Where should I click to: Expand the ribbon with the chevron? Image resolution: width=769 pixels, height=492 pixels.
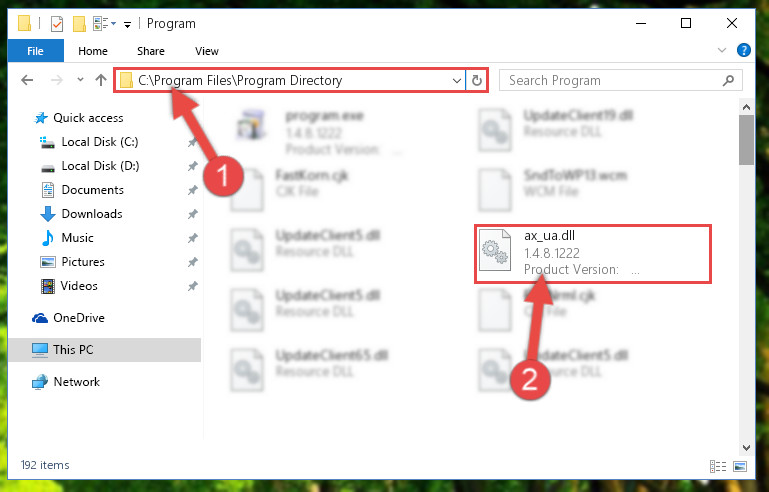tap(721, 50)
